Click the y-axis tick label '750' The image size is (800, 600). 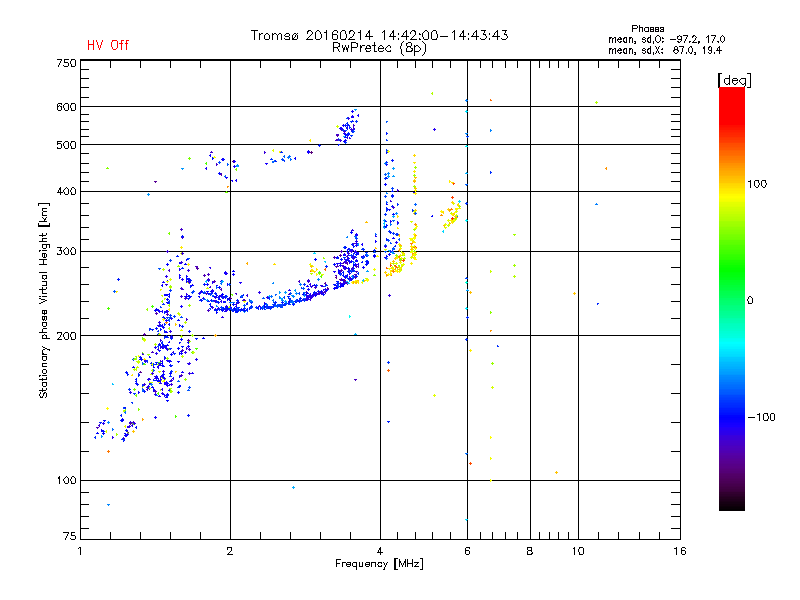(66, 63)
